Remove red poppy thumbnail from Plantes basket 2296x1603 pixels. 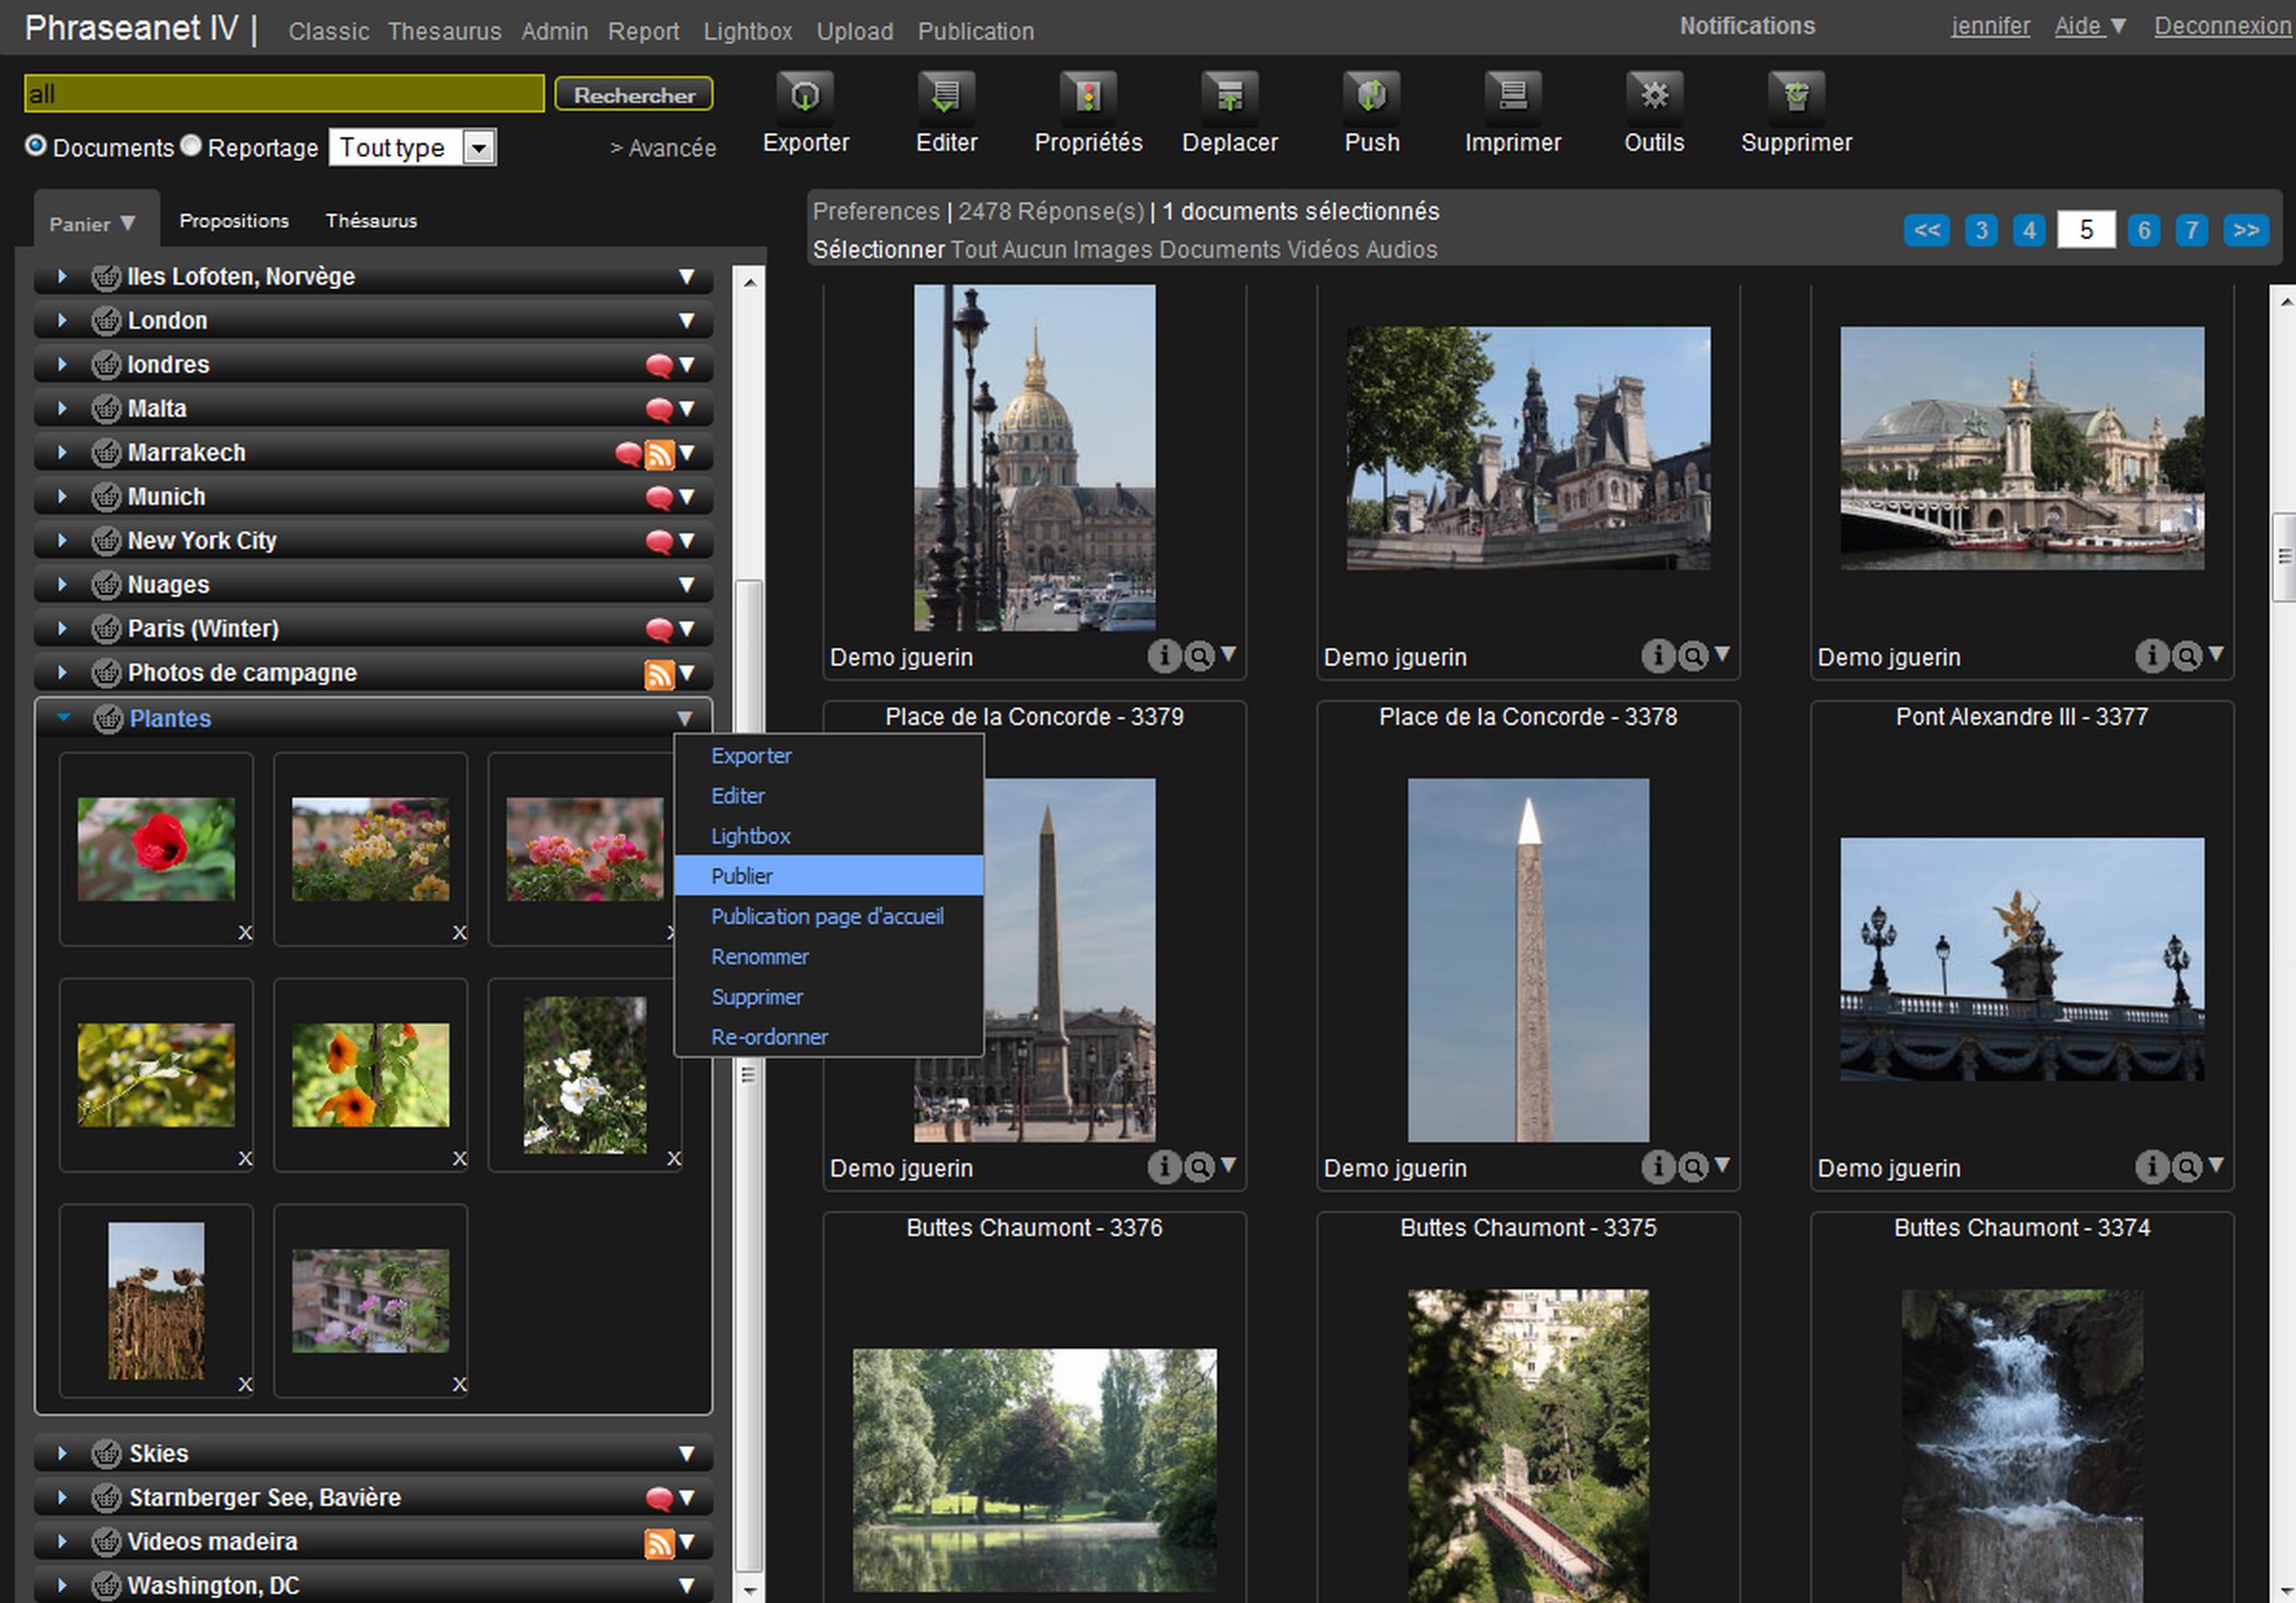tap(245, 933)
